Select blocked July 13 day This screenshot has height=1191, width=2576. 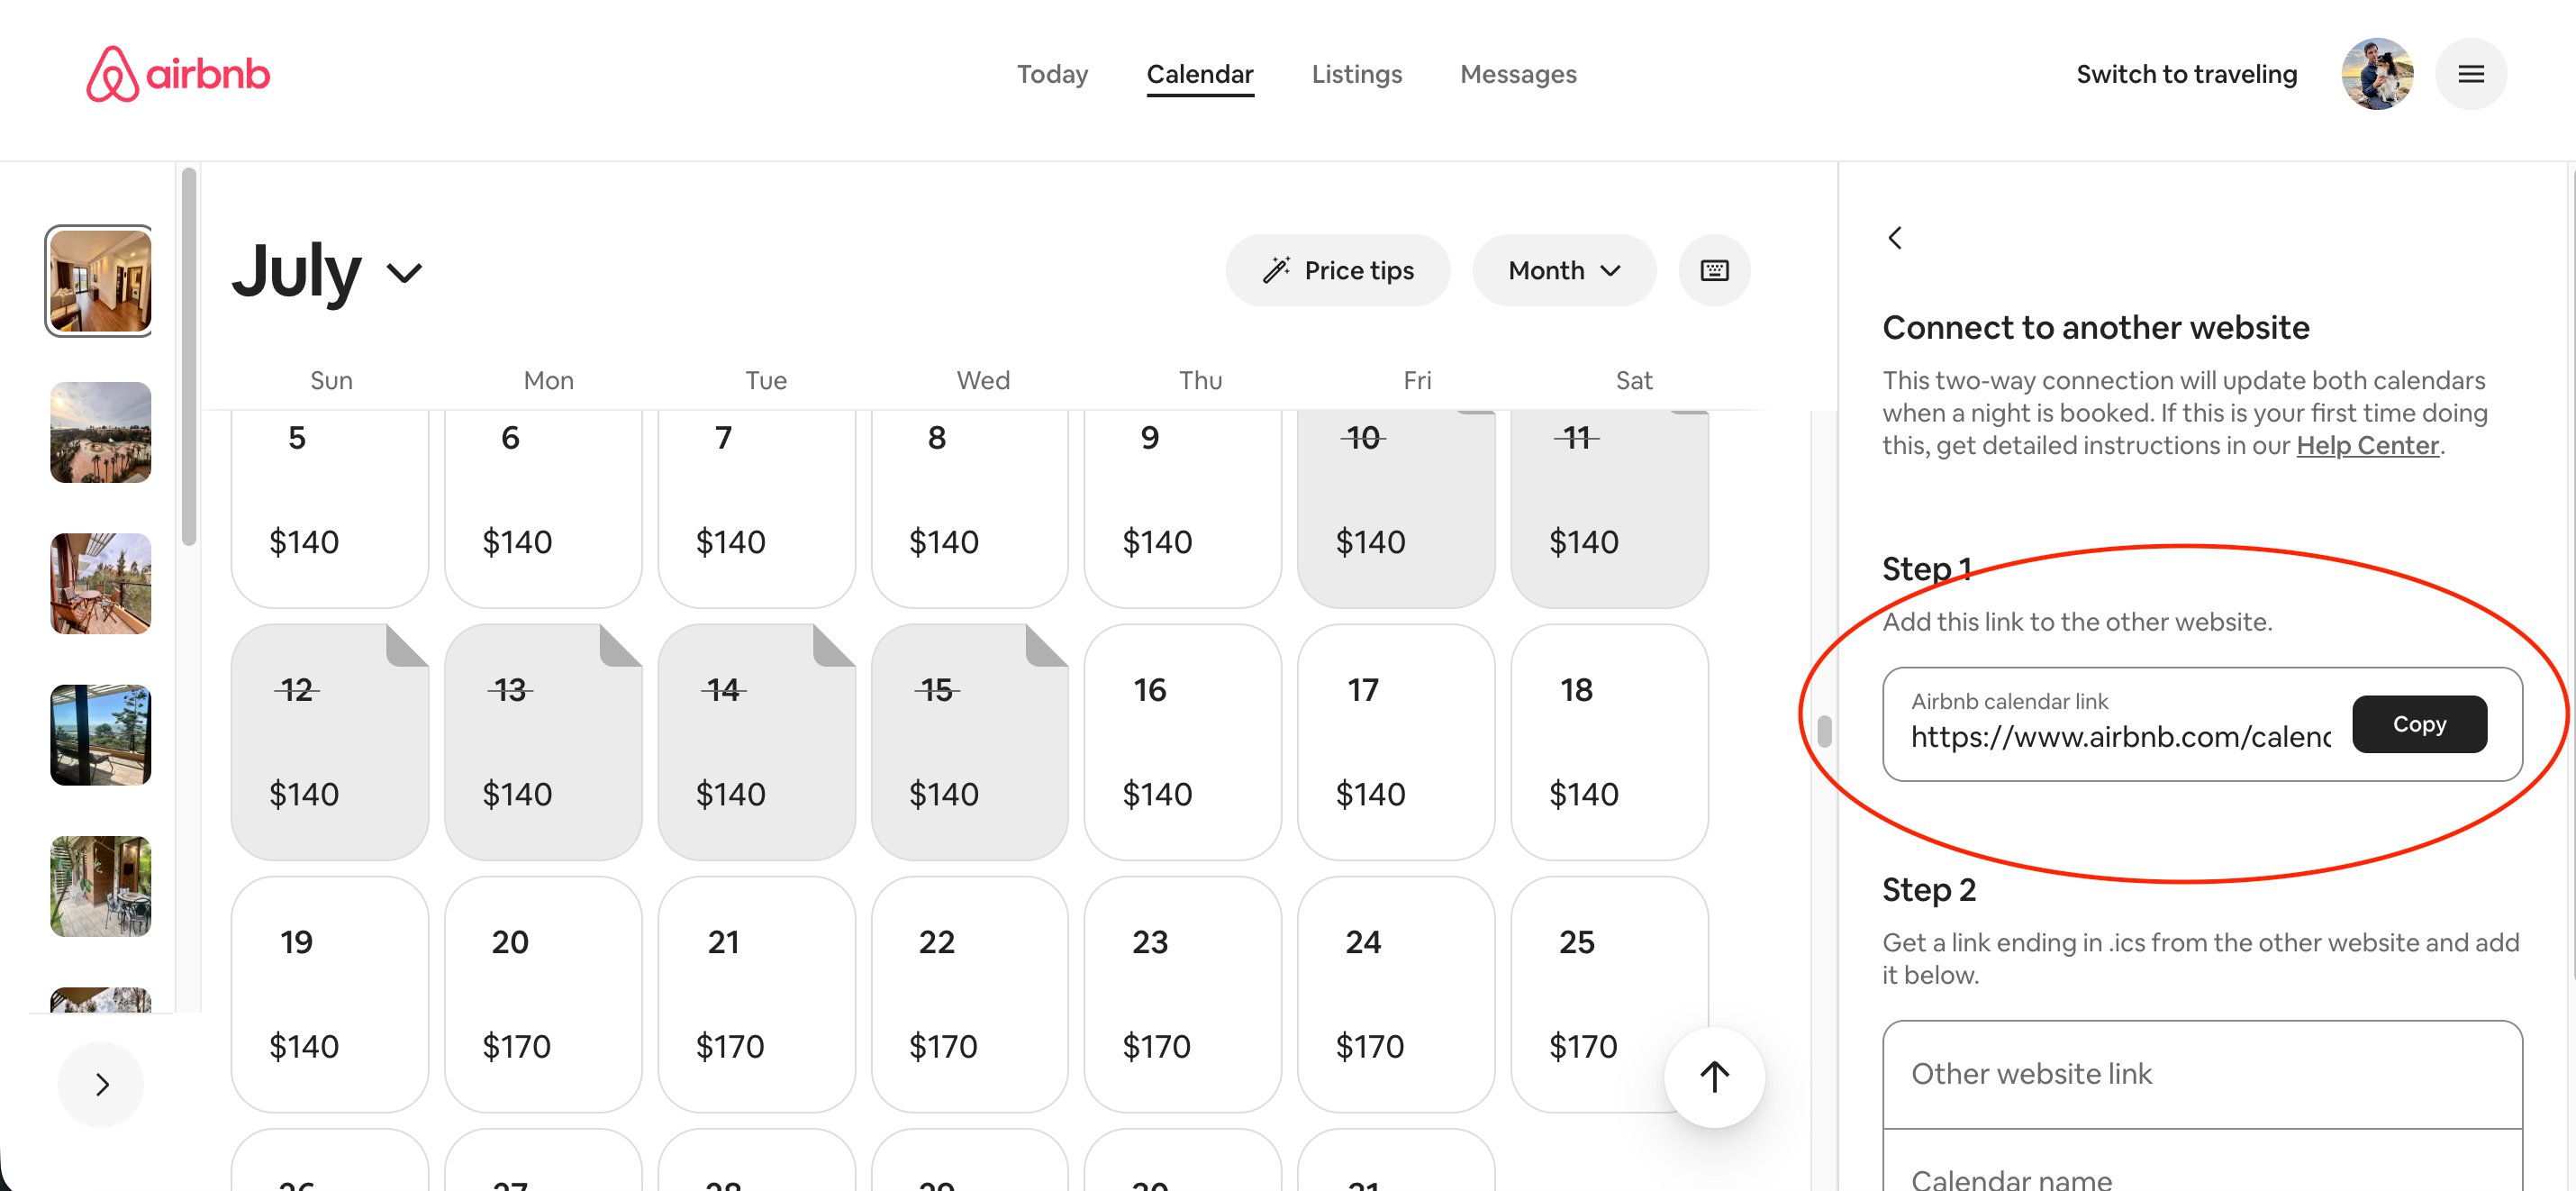(x=543, y=742)
